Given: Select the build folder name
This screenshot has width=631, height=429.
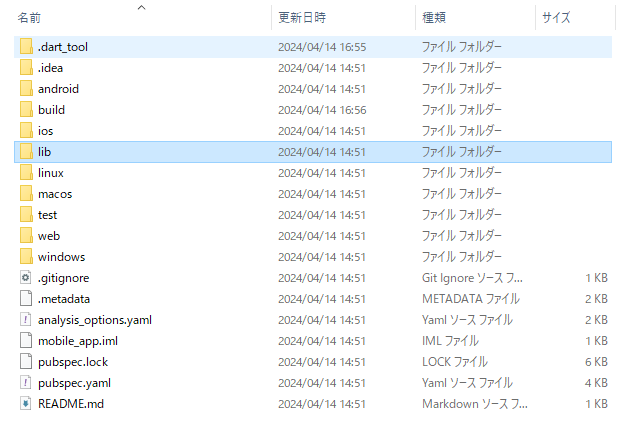Looking at the screenshot, I should pos(51,110).
